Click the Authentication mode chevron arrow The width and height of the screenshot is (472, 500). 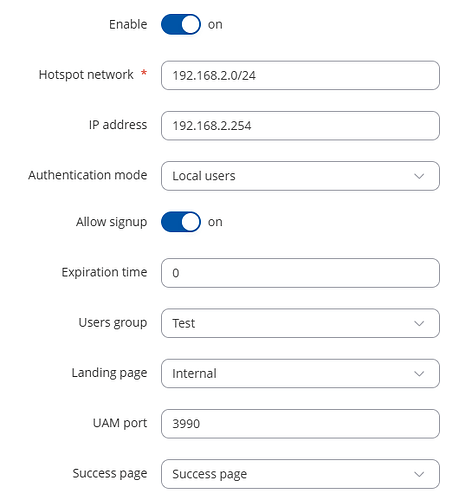pos(419,176)
